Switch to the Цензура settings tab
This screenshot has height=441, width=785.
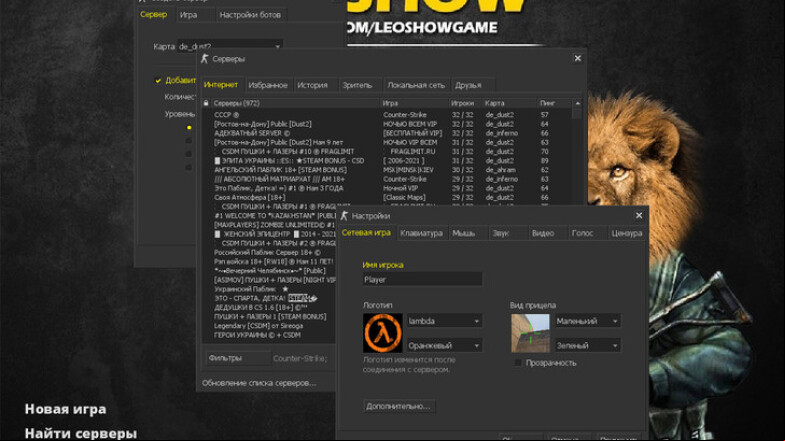[x=626, y=233]
